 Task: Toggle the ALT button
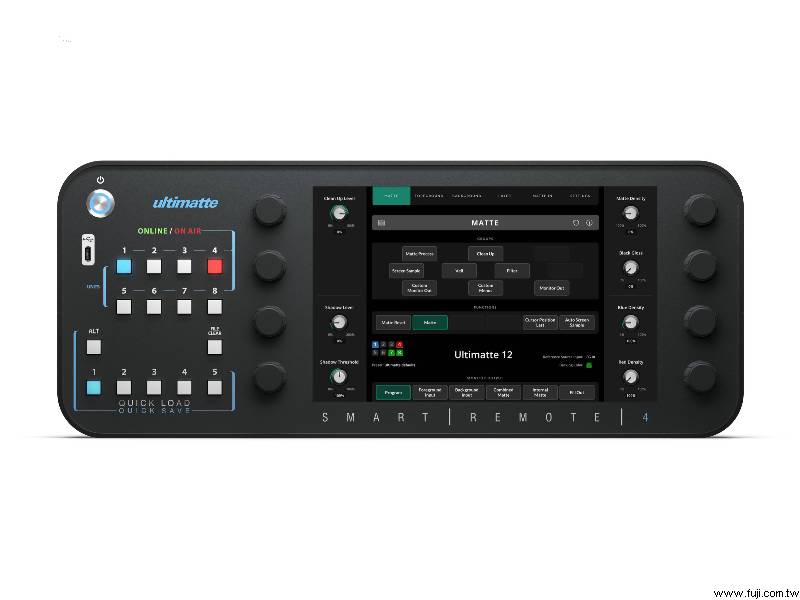94,347
